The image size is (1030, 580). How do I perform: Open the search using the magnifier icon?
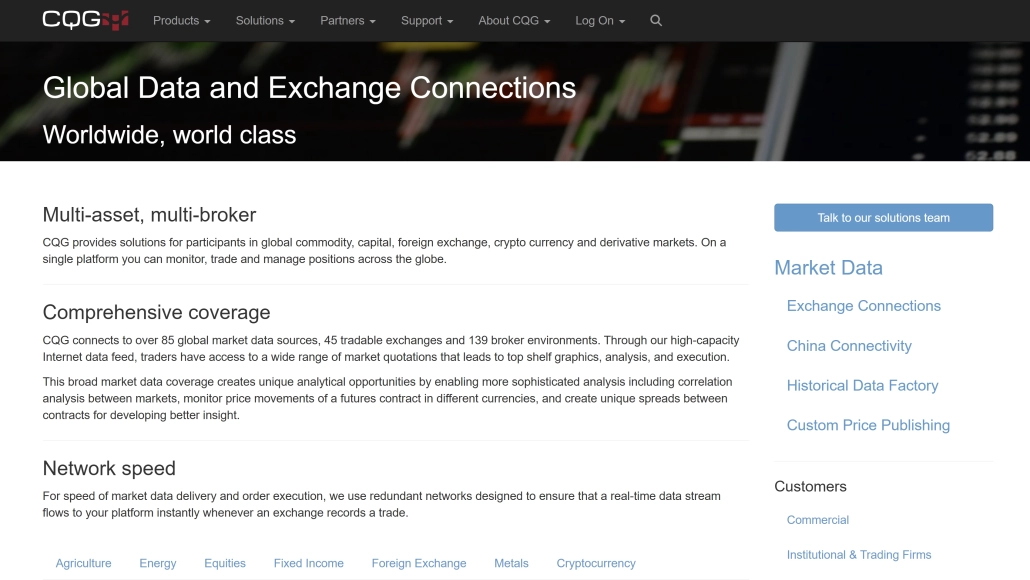pyautogui.click(x=656, y=20)
